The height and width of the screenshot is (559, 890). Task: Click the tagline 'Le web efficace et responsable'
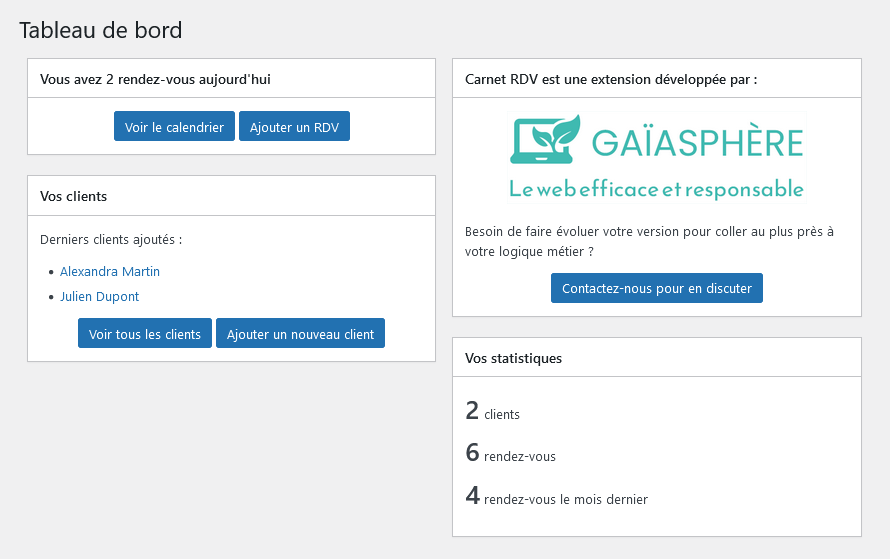pos(656,188)
